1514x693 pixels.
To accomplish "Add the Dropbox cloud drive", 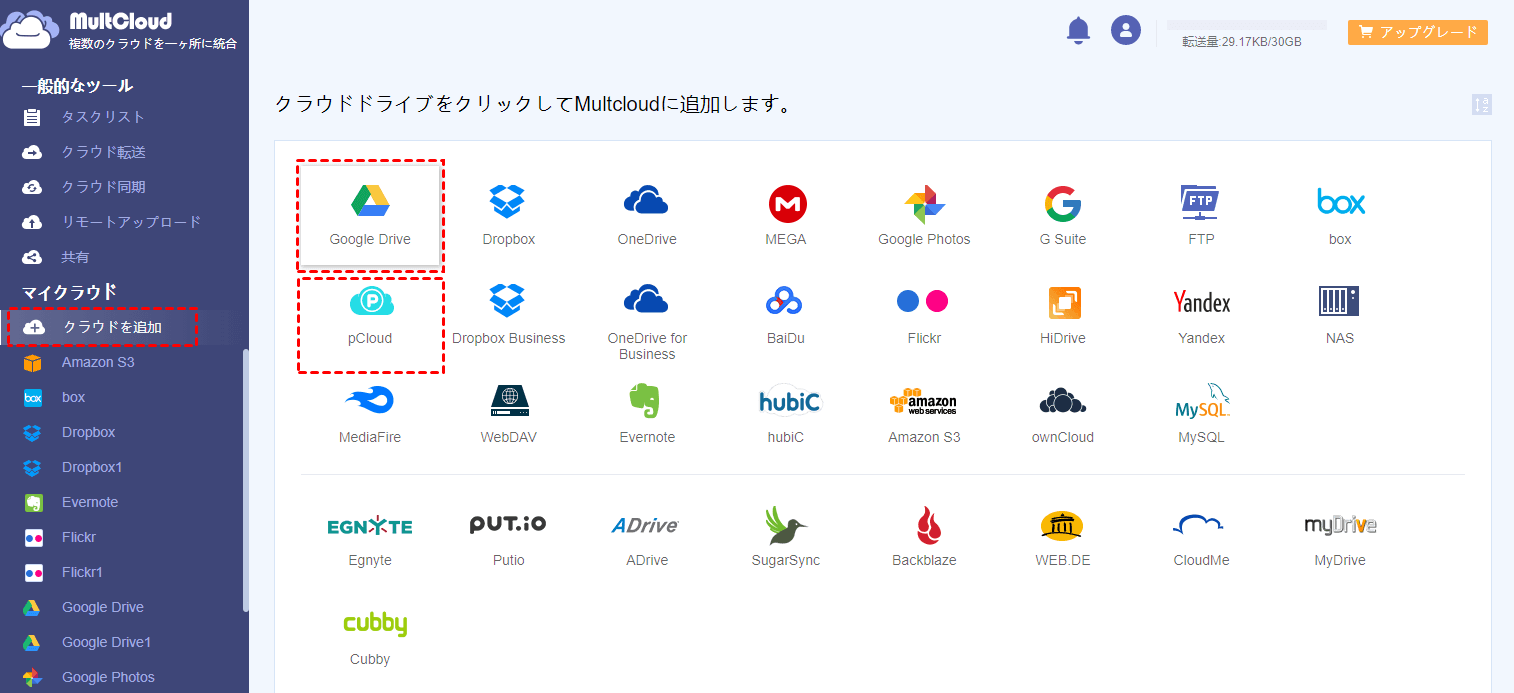I will 509,216.
